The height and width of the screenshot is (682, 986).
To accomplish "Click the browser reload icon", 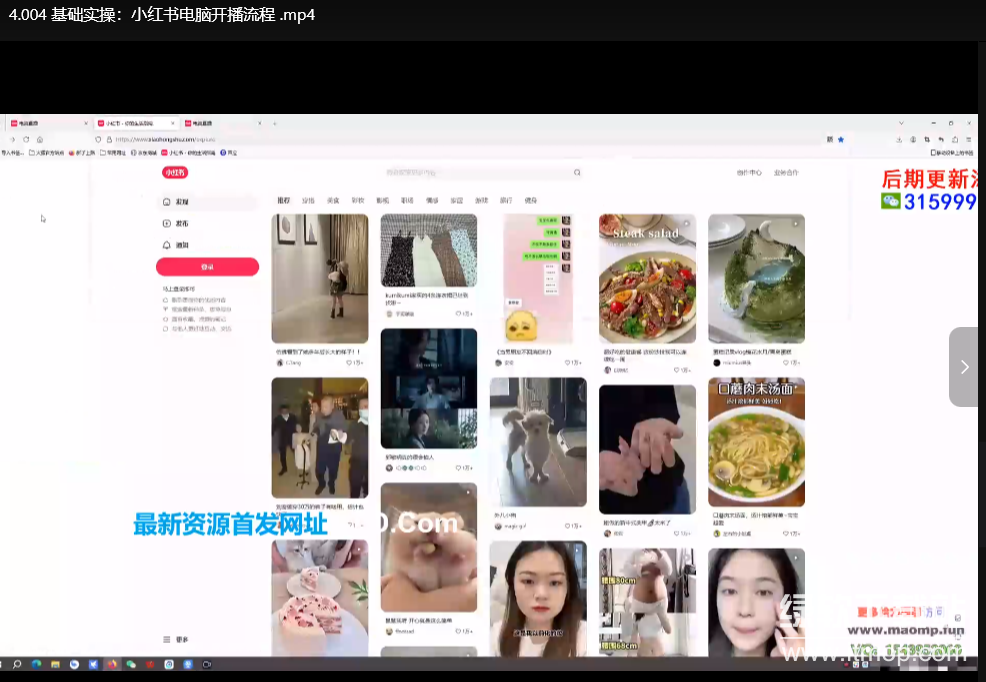I will [26, 139].
